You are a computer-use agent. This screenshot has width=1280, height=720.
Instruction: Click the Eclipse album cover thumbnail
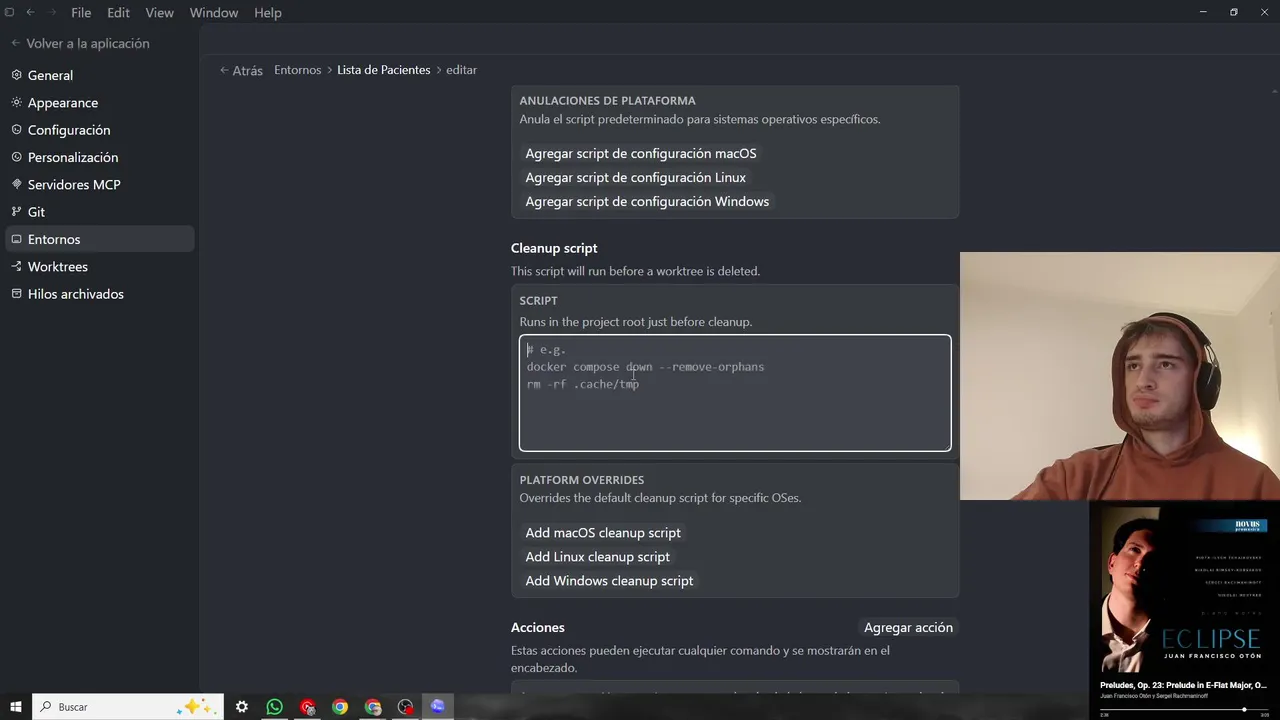[1184, 588]
